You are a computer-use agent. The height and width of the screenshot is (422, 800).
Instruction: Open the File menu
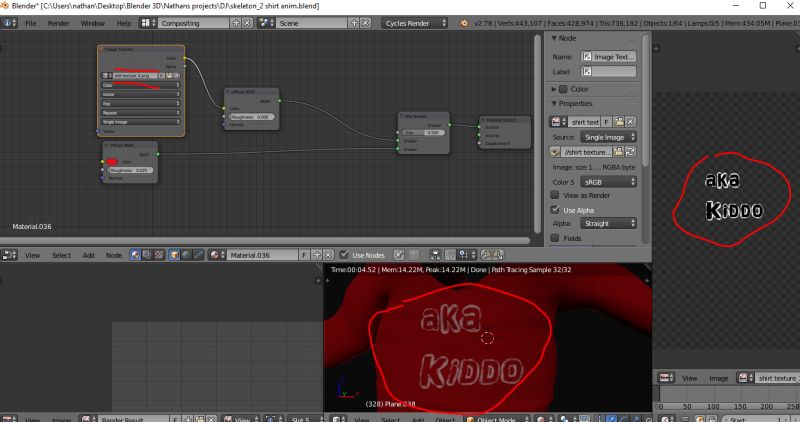31,23
